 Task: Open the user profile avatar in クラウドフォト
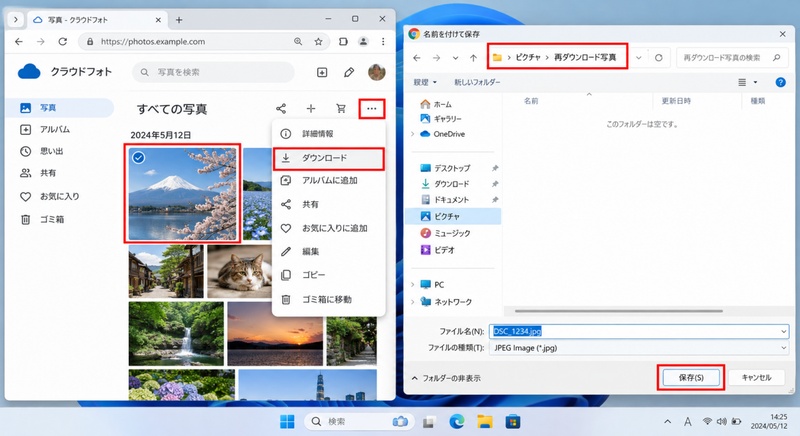pyautogui.click(x=377, y=72)
